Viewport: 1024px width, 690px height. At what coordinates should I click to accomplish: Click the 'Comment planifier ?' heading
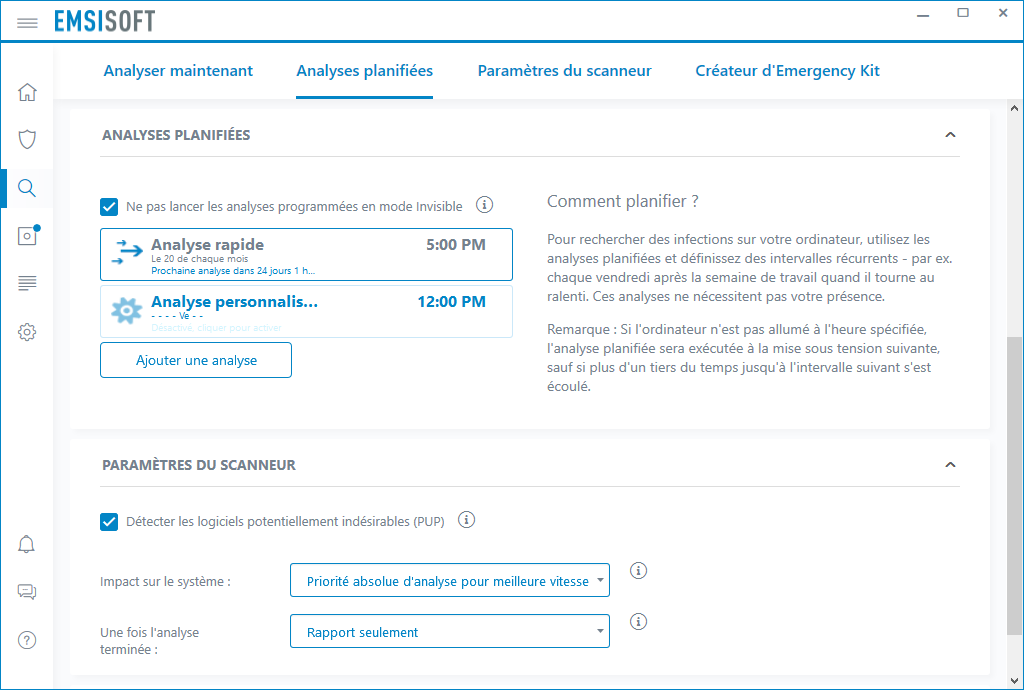point(622,201)
